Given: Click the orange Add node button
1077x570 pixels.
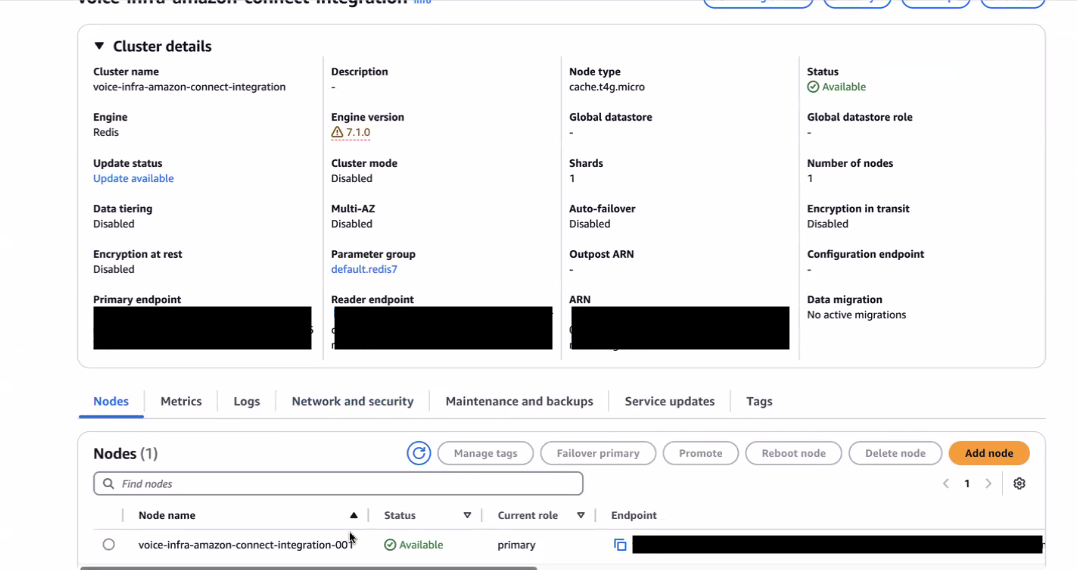Looking at the screenshot, I should pos(989,453).
